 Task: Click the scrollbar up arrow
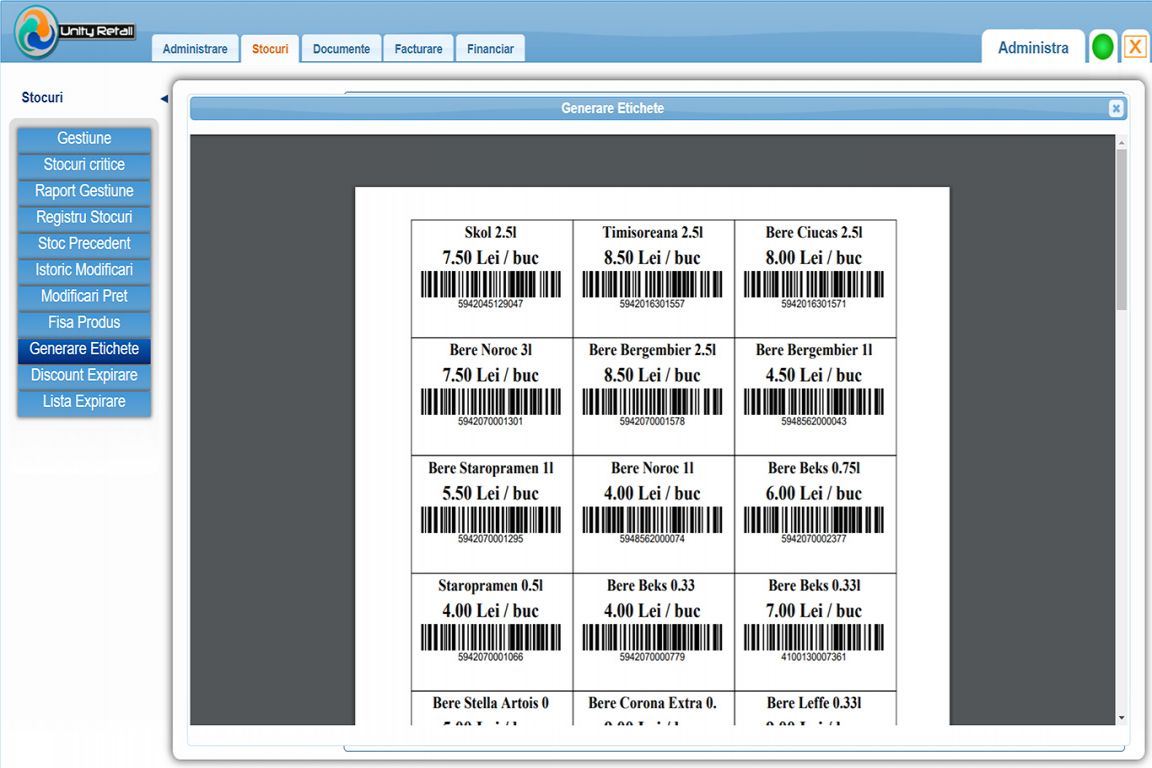tap(1121, 142)
